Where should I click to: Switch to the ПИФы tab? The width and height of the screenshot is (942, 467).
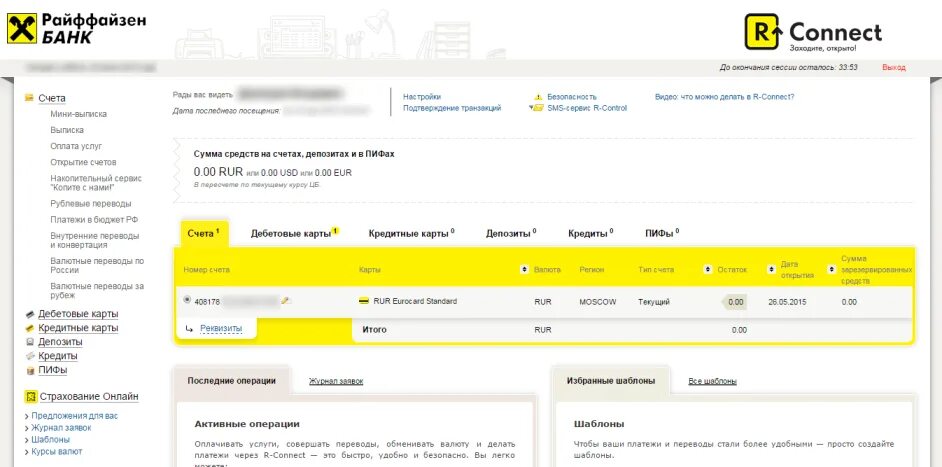(662, 233)
